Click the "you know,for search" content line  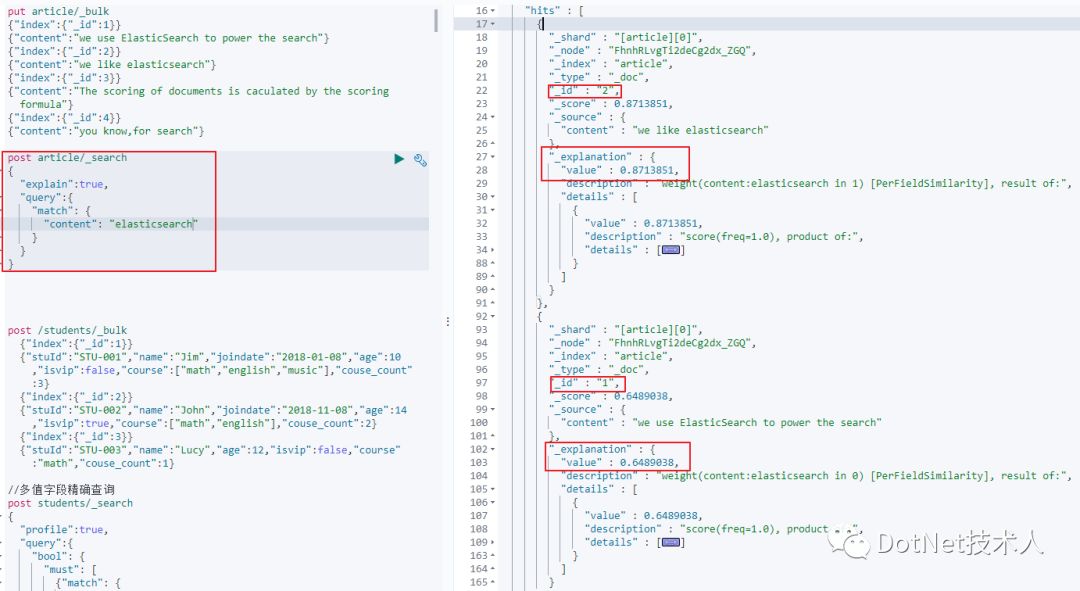click(x=106, y=131)
